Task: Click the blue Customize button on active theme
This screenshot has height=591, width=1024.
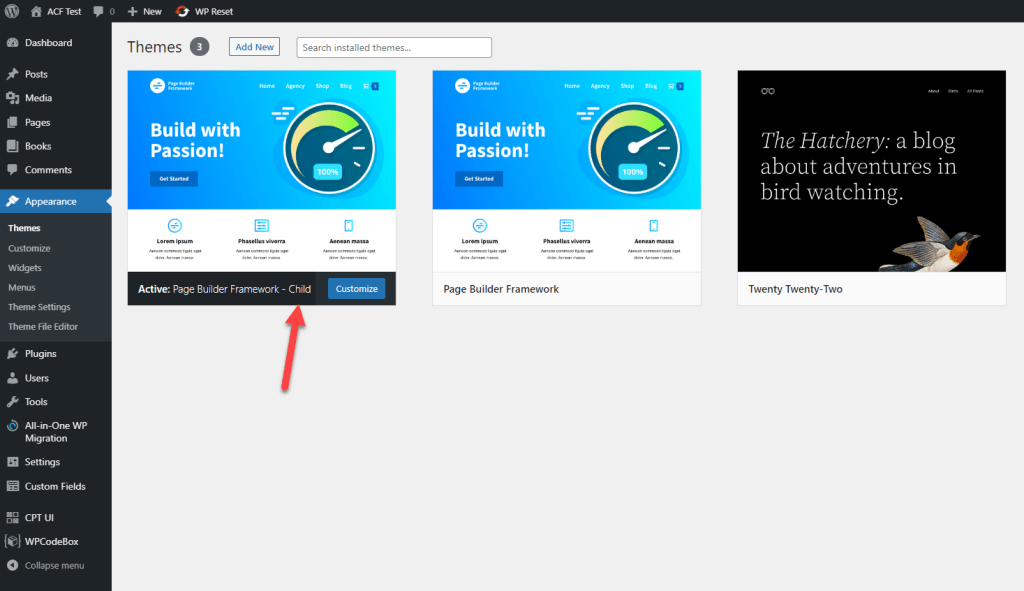Action: pyautogui.click(x=357, y=289)
